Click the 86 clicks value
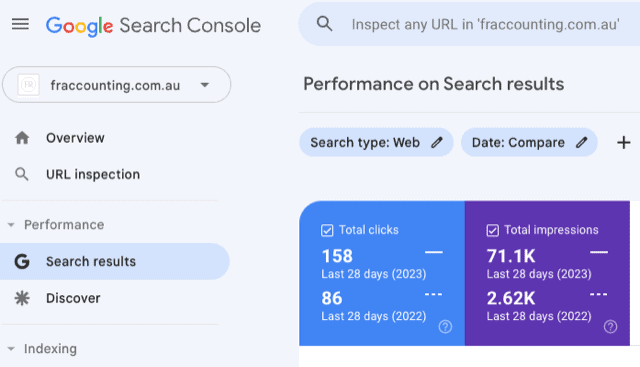The width and height of the screenshot is (640, 367). pos(332,298)
